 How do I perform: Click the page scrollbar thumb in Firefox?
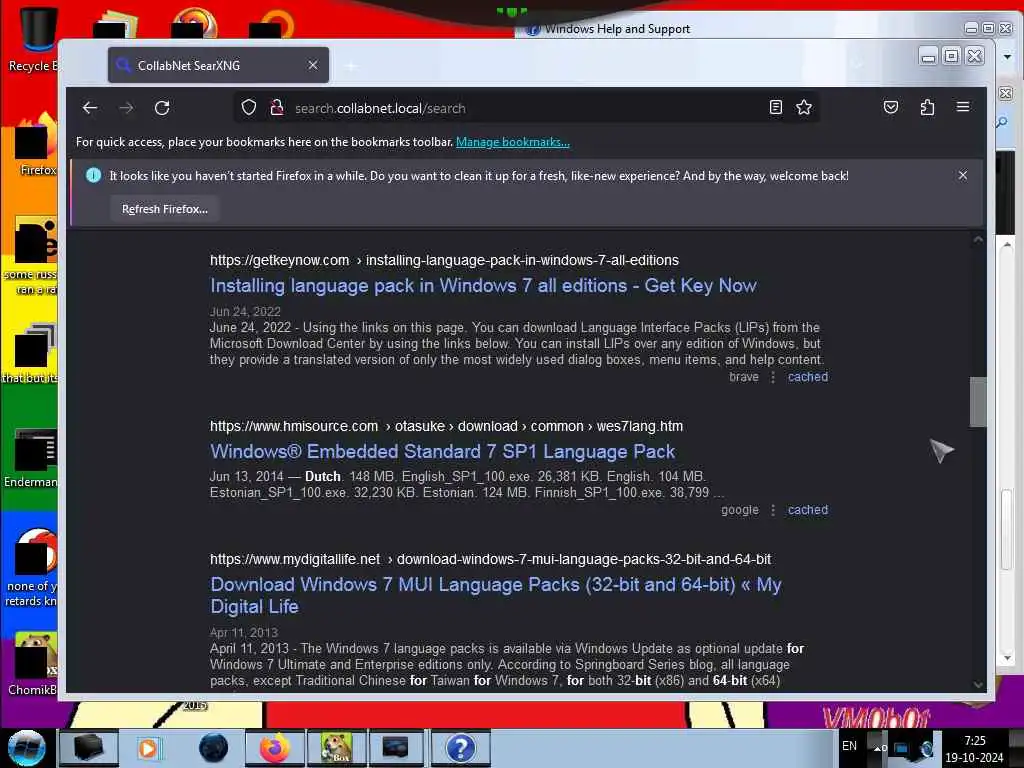pyautogui.click(x=978, y=402)
